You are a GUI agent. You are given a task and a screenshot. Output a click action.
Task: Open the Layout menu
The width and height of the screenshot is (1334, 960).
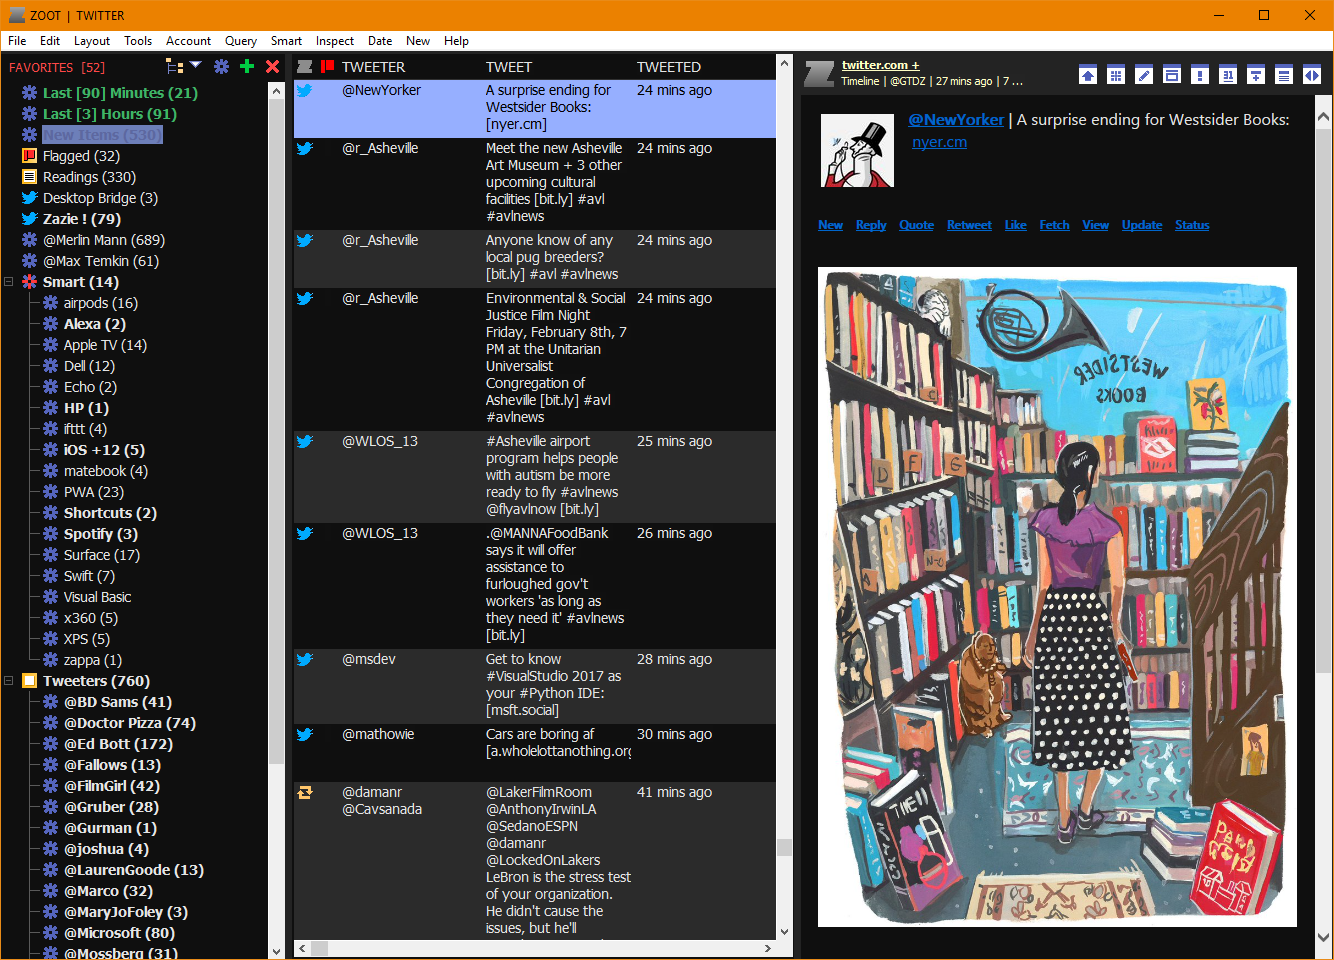(92, 41)
